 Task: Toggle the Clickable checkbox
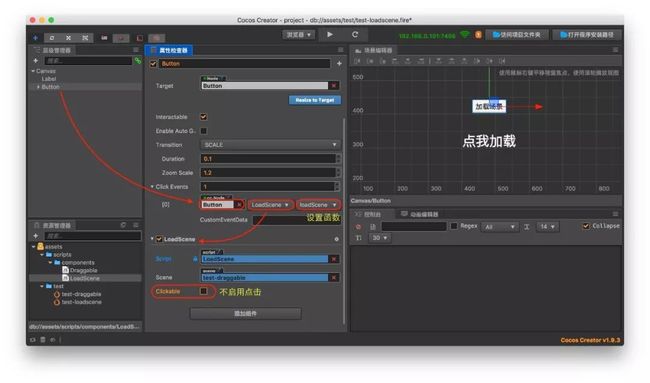204,291
